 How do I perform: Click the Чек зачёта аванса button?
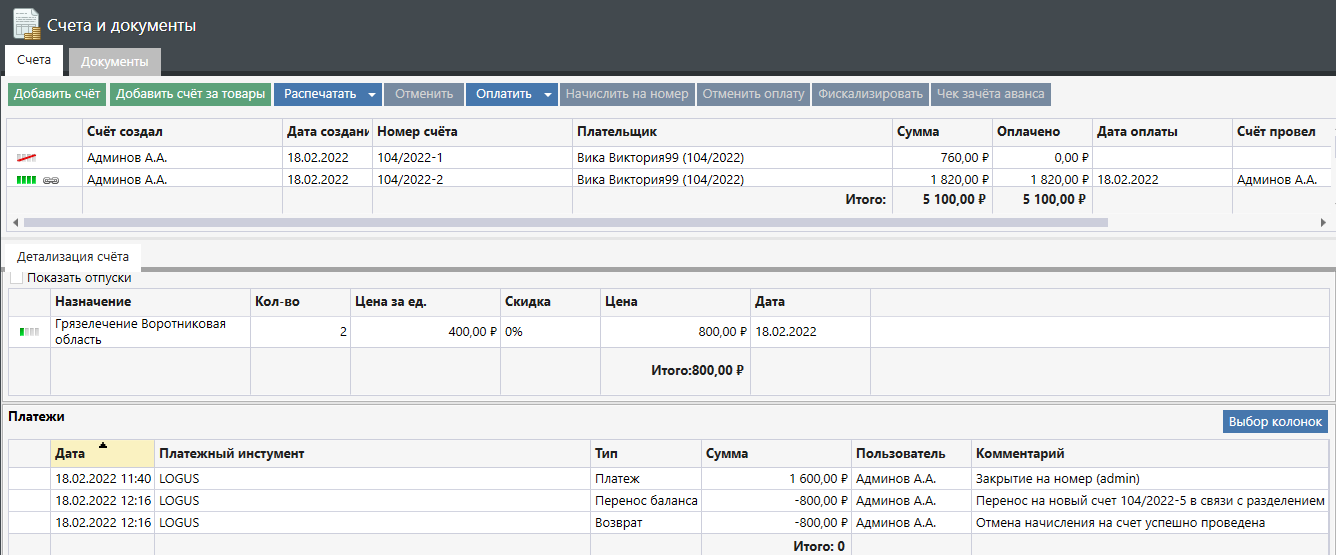point(991,94)
